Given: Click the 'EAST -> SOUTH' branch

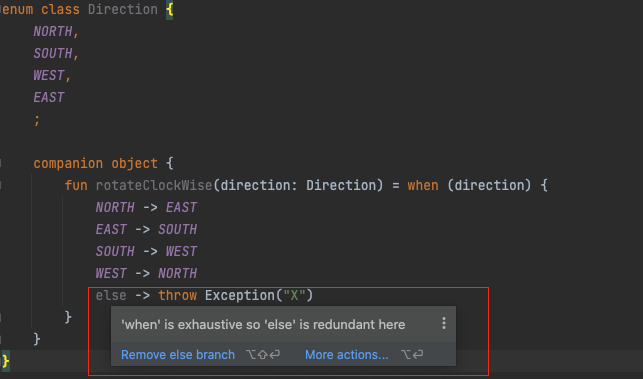Looking at the screenshot, I should 146,229.
